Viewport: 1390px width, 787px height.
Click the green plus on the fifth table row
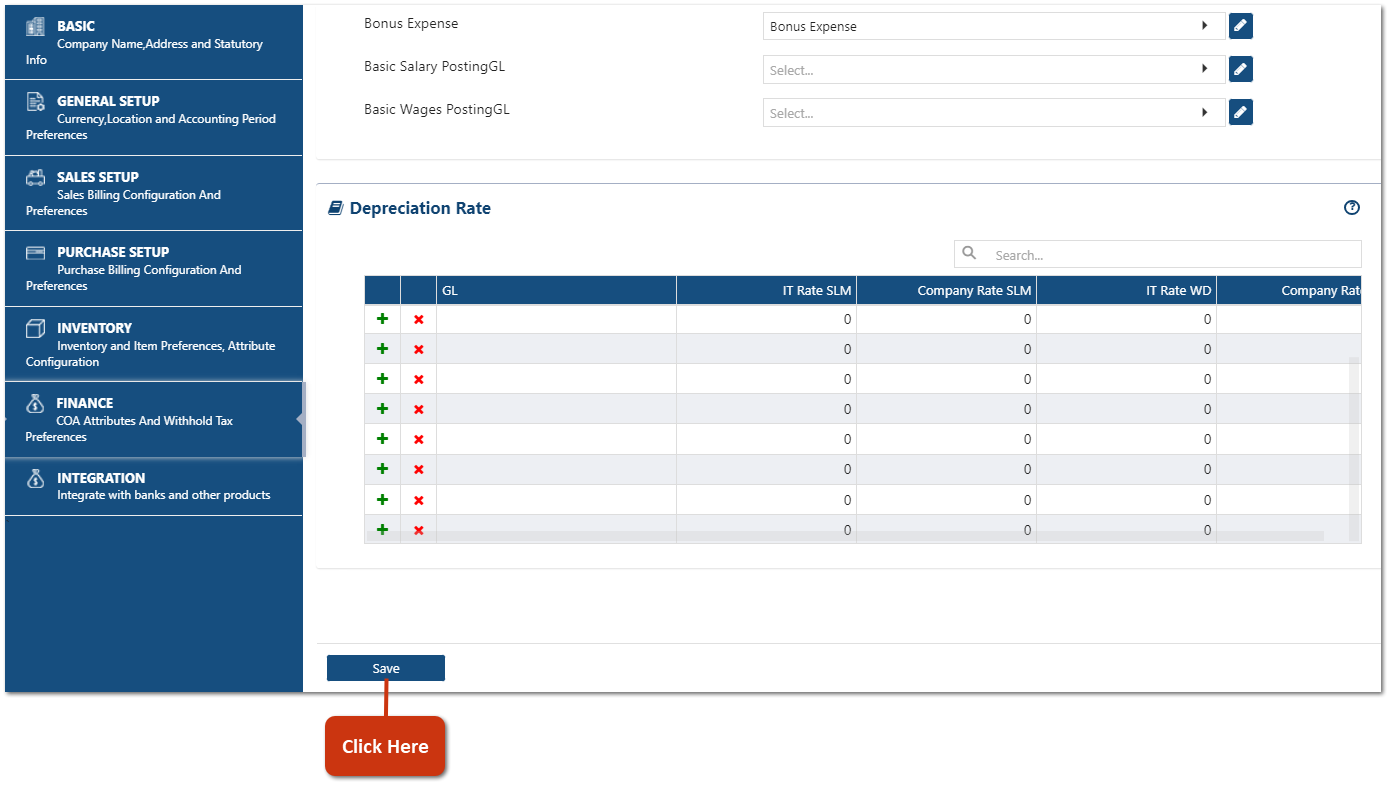pyautogui.click(x=382, y=439)
